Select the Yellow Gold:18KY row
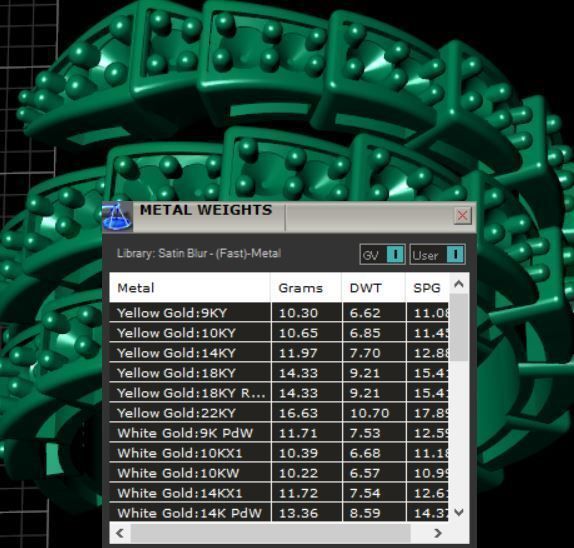Viewport: 574px width, 548px height. [x=279, y=373]
